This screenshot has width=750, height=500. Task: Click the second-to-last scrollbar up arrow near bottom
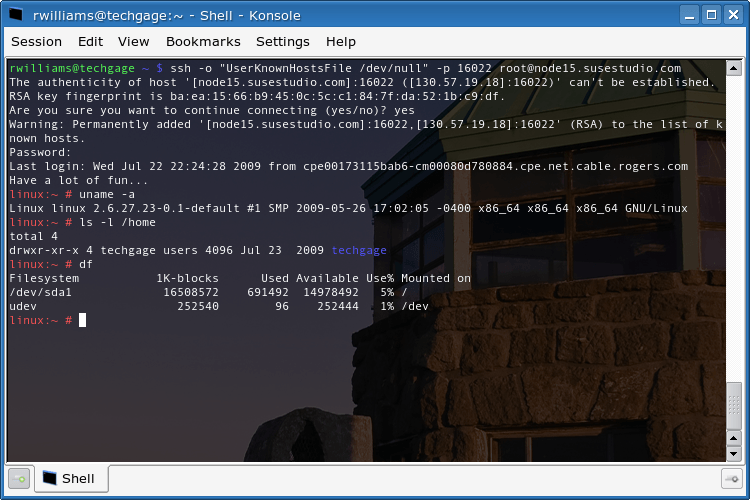[734, 438]
